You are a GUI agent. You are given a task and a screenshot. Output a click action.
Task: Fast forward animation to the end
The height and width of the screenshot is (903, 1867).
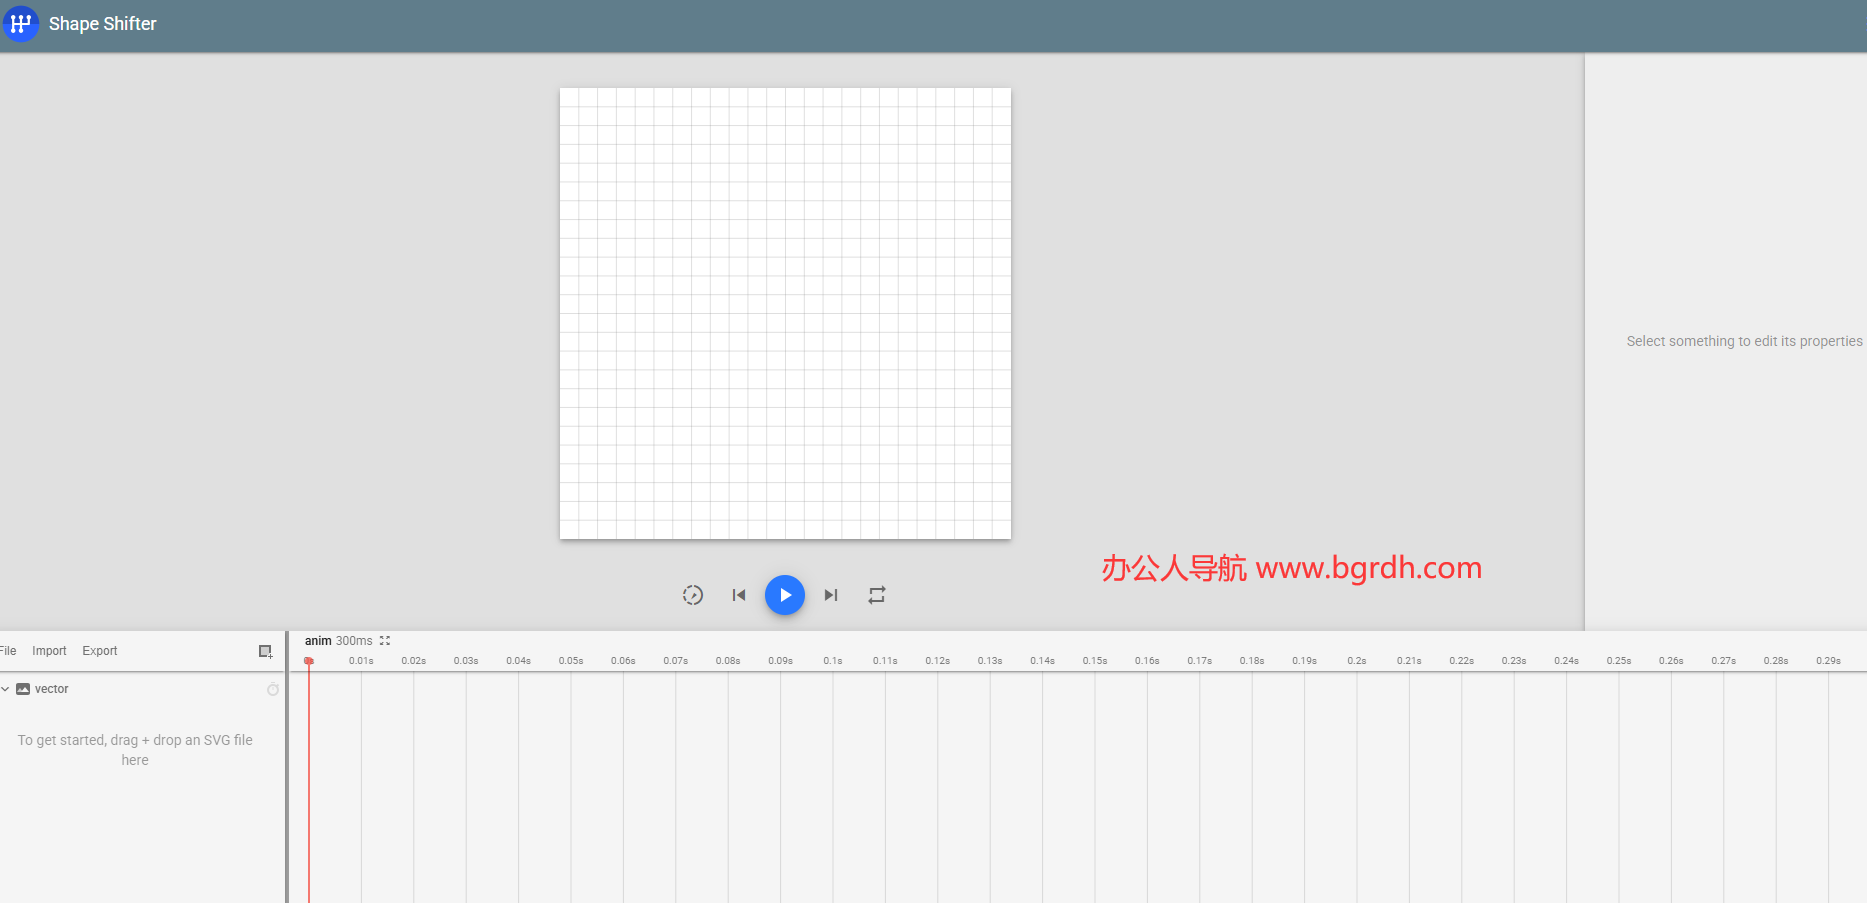click(831, 595)
